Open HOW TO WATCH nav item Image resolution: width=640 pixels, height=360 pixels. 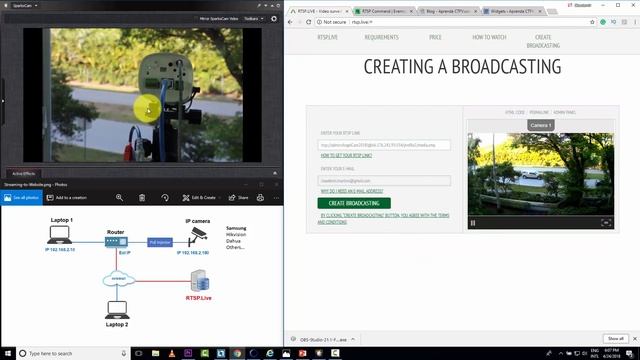[x=489, y=37]
